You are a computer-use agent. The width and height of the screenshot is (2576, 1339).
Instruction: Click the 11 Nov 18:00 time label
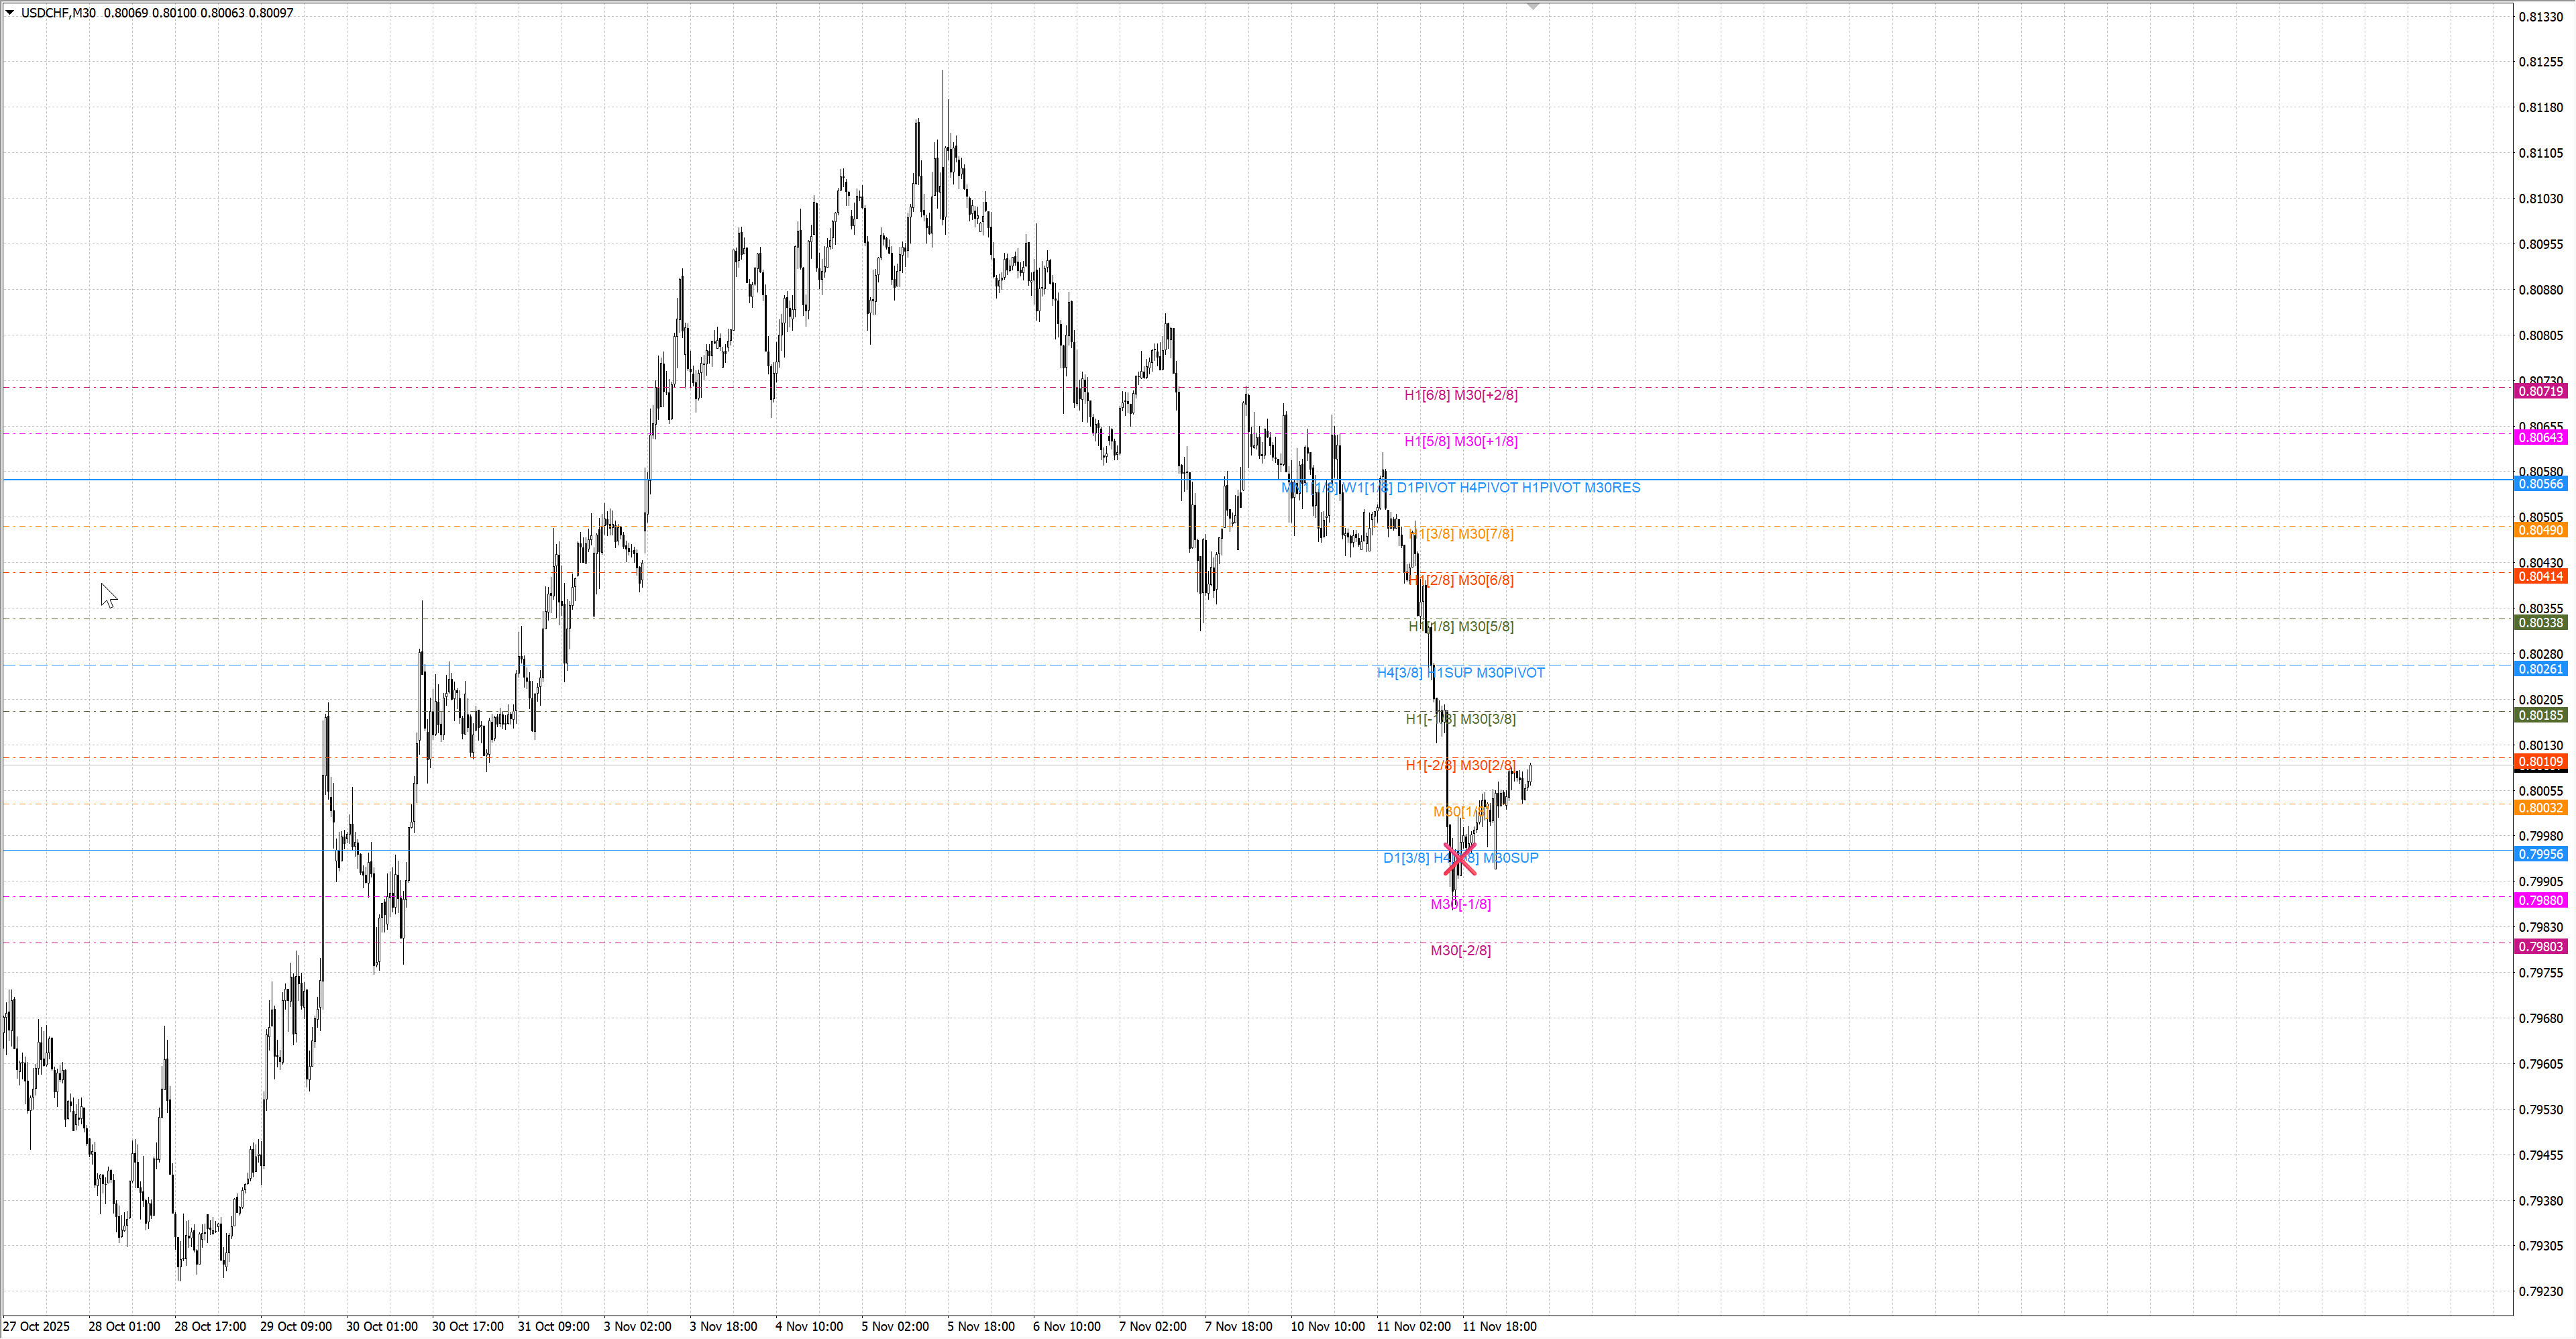click(1499, 1327)
